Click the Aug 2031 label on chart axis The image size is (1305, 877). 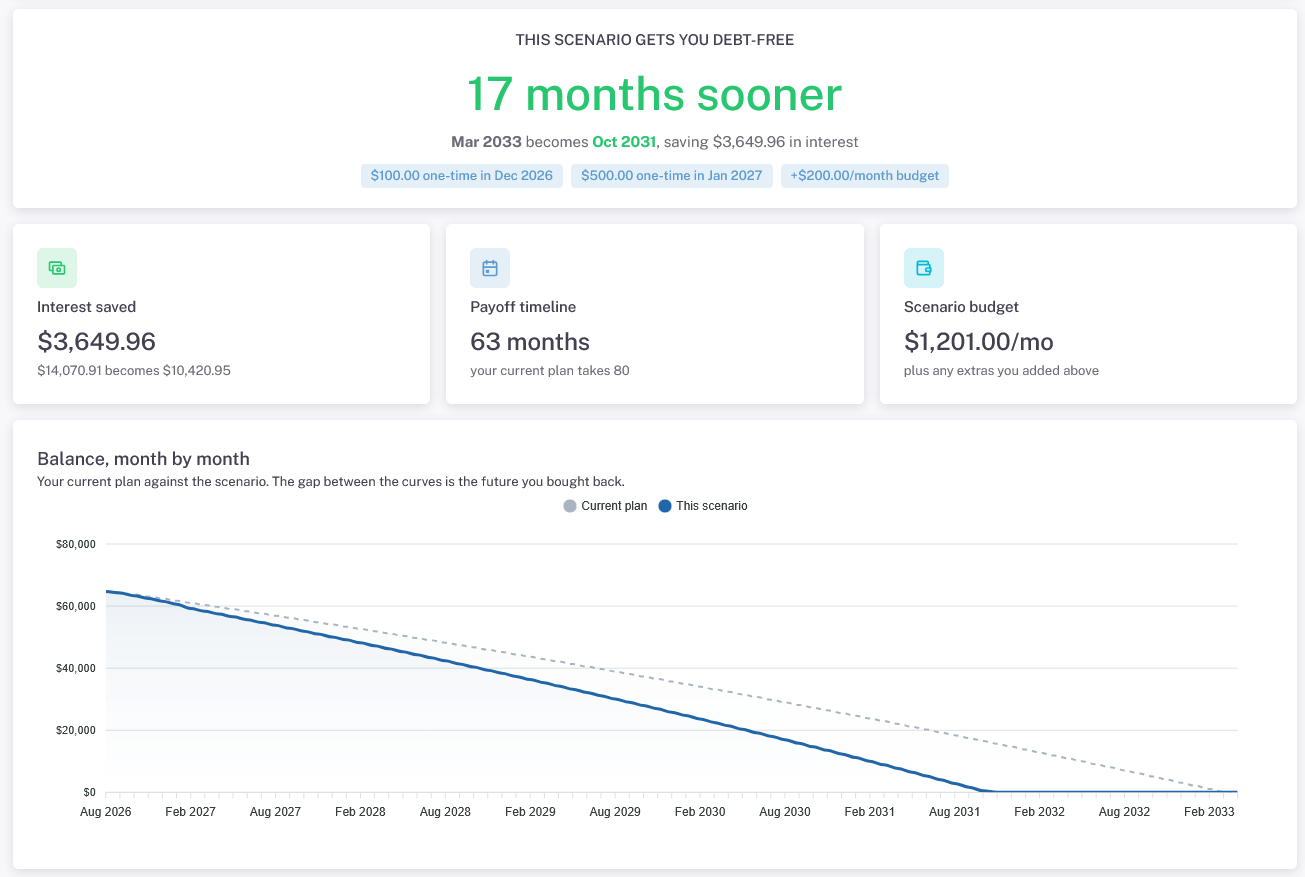point(955,812)
